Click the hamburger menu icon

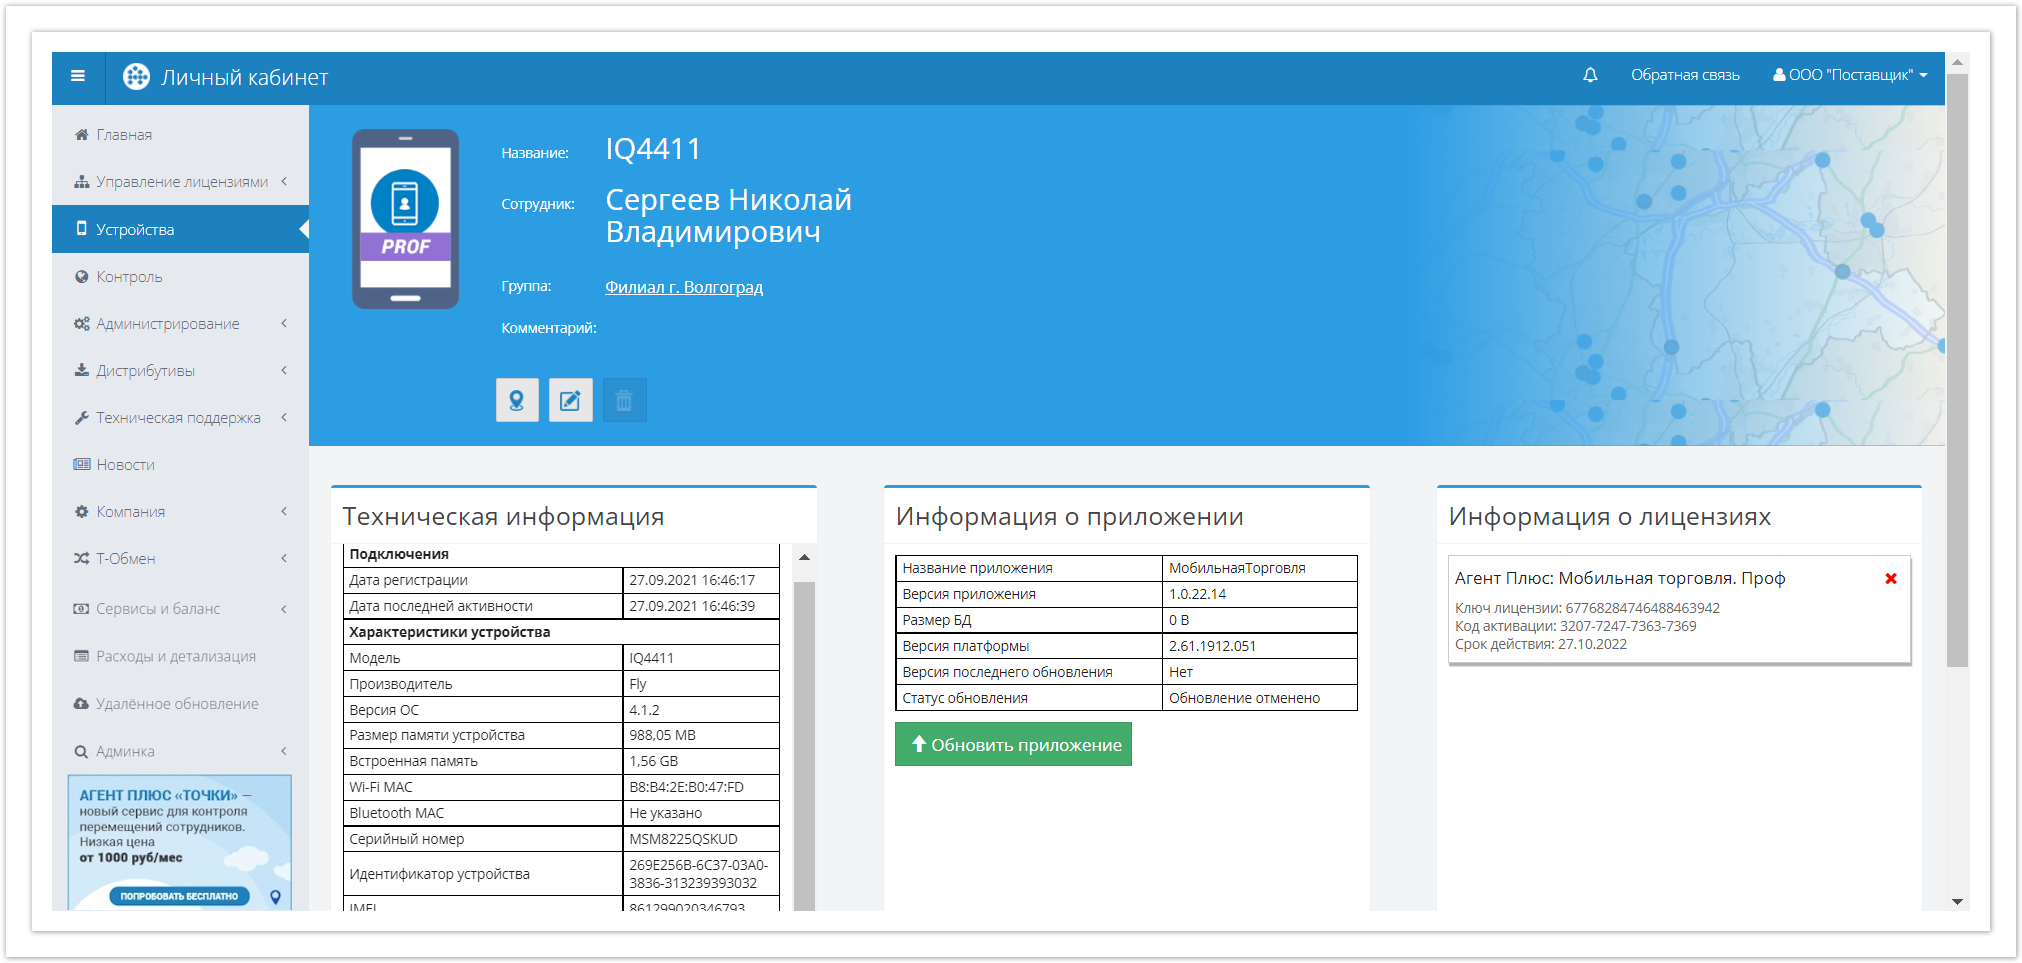(x=78, y=76)
